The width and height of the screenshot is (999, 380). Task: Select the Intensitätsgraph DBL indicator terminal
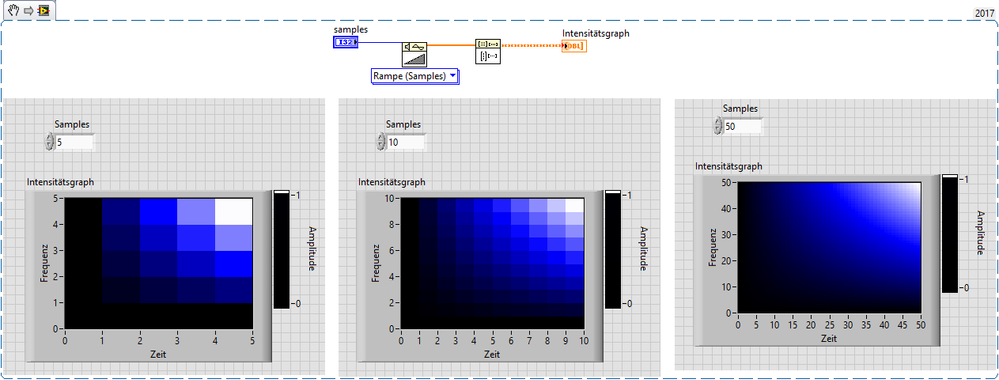[x=574, y=45]
